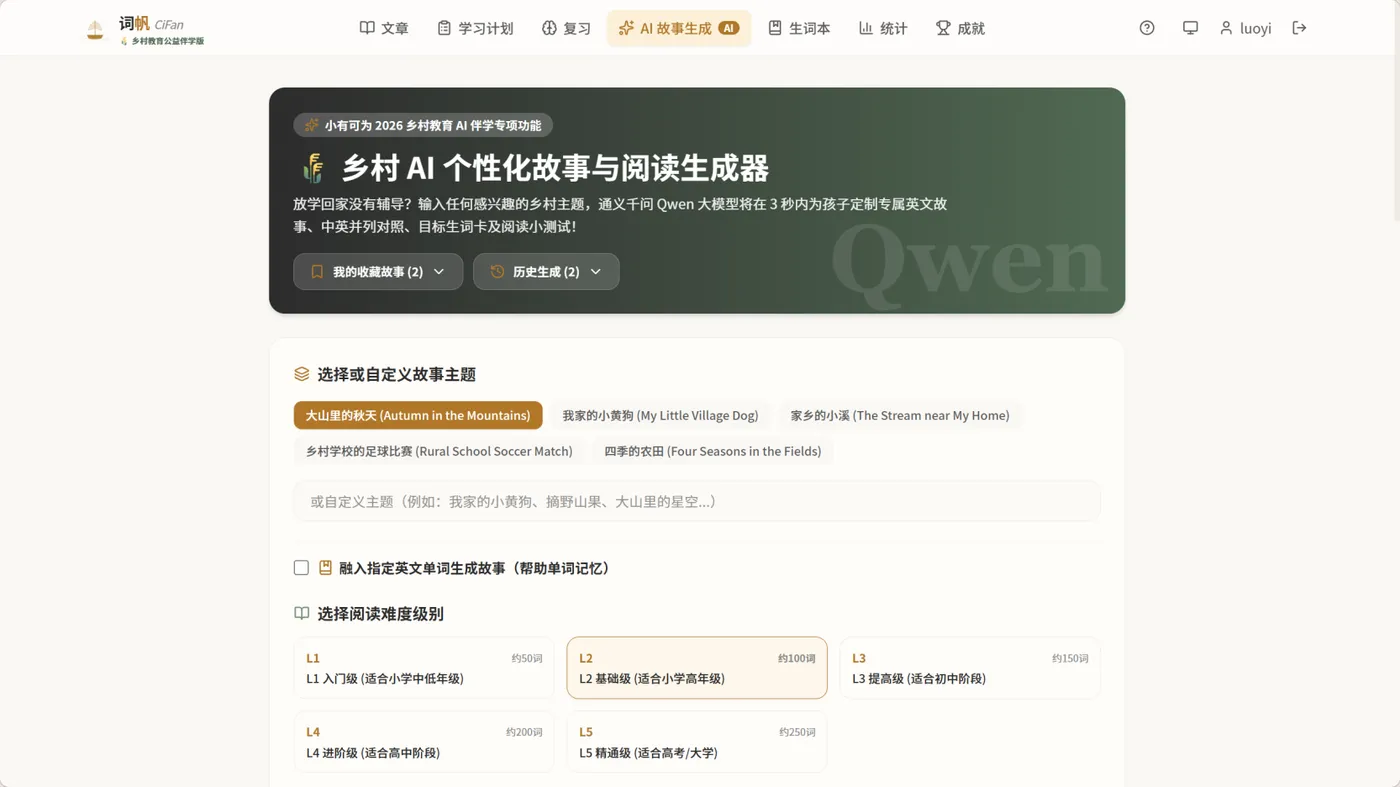This screenshot has width=1400, height=787.
Task: Click the wordbook icon beside 融入指定英文单词
Action: coord(325,568)
